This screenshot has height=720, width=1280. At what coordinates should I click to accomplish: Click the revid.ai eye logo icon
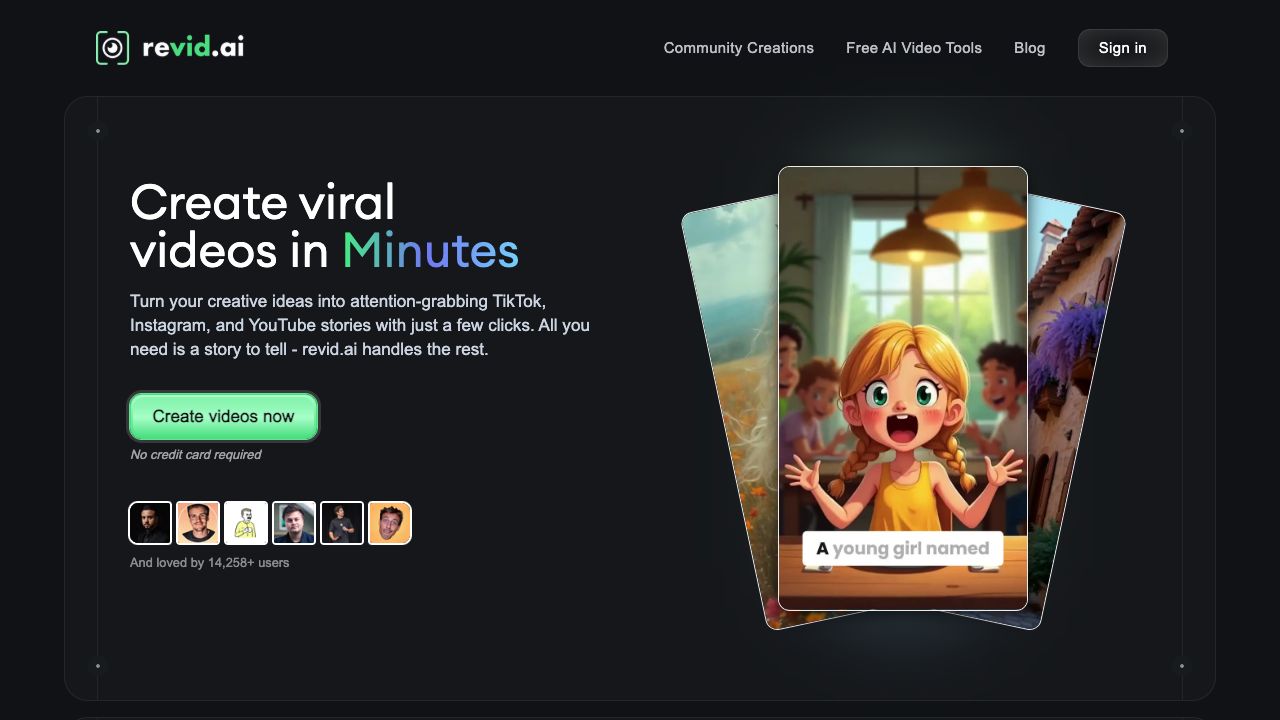tap(113, 48)
